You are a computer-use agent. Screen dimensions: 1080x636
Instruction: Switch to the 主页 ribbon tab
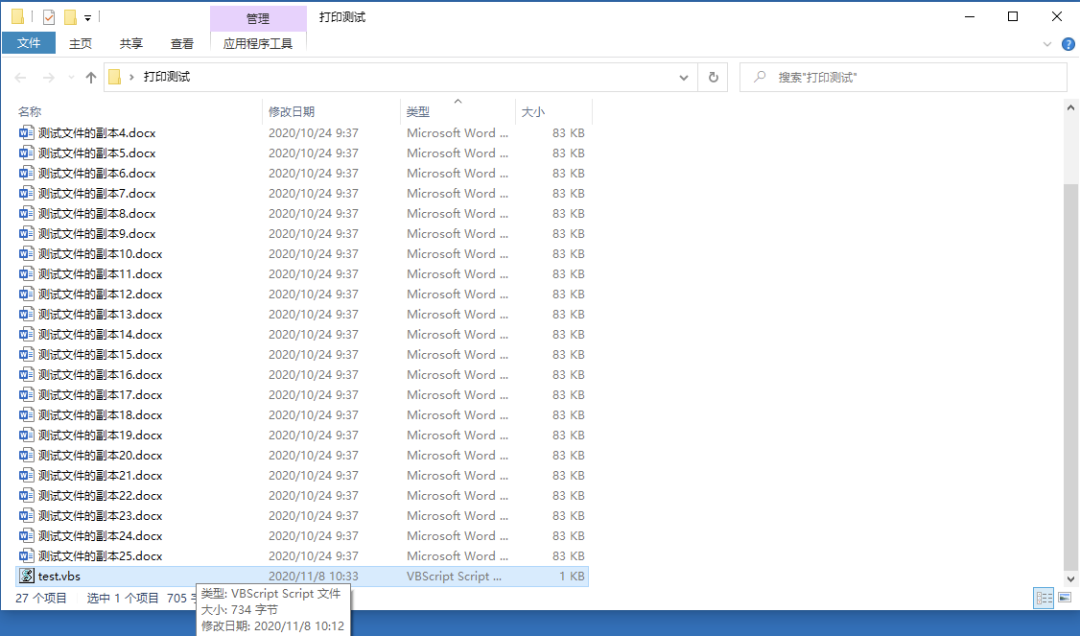coord(80,43)
